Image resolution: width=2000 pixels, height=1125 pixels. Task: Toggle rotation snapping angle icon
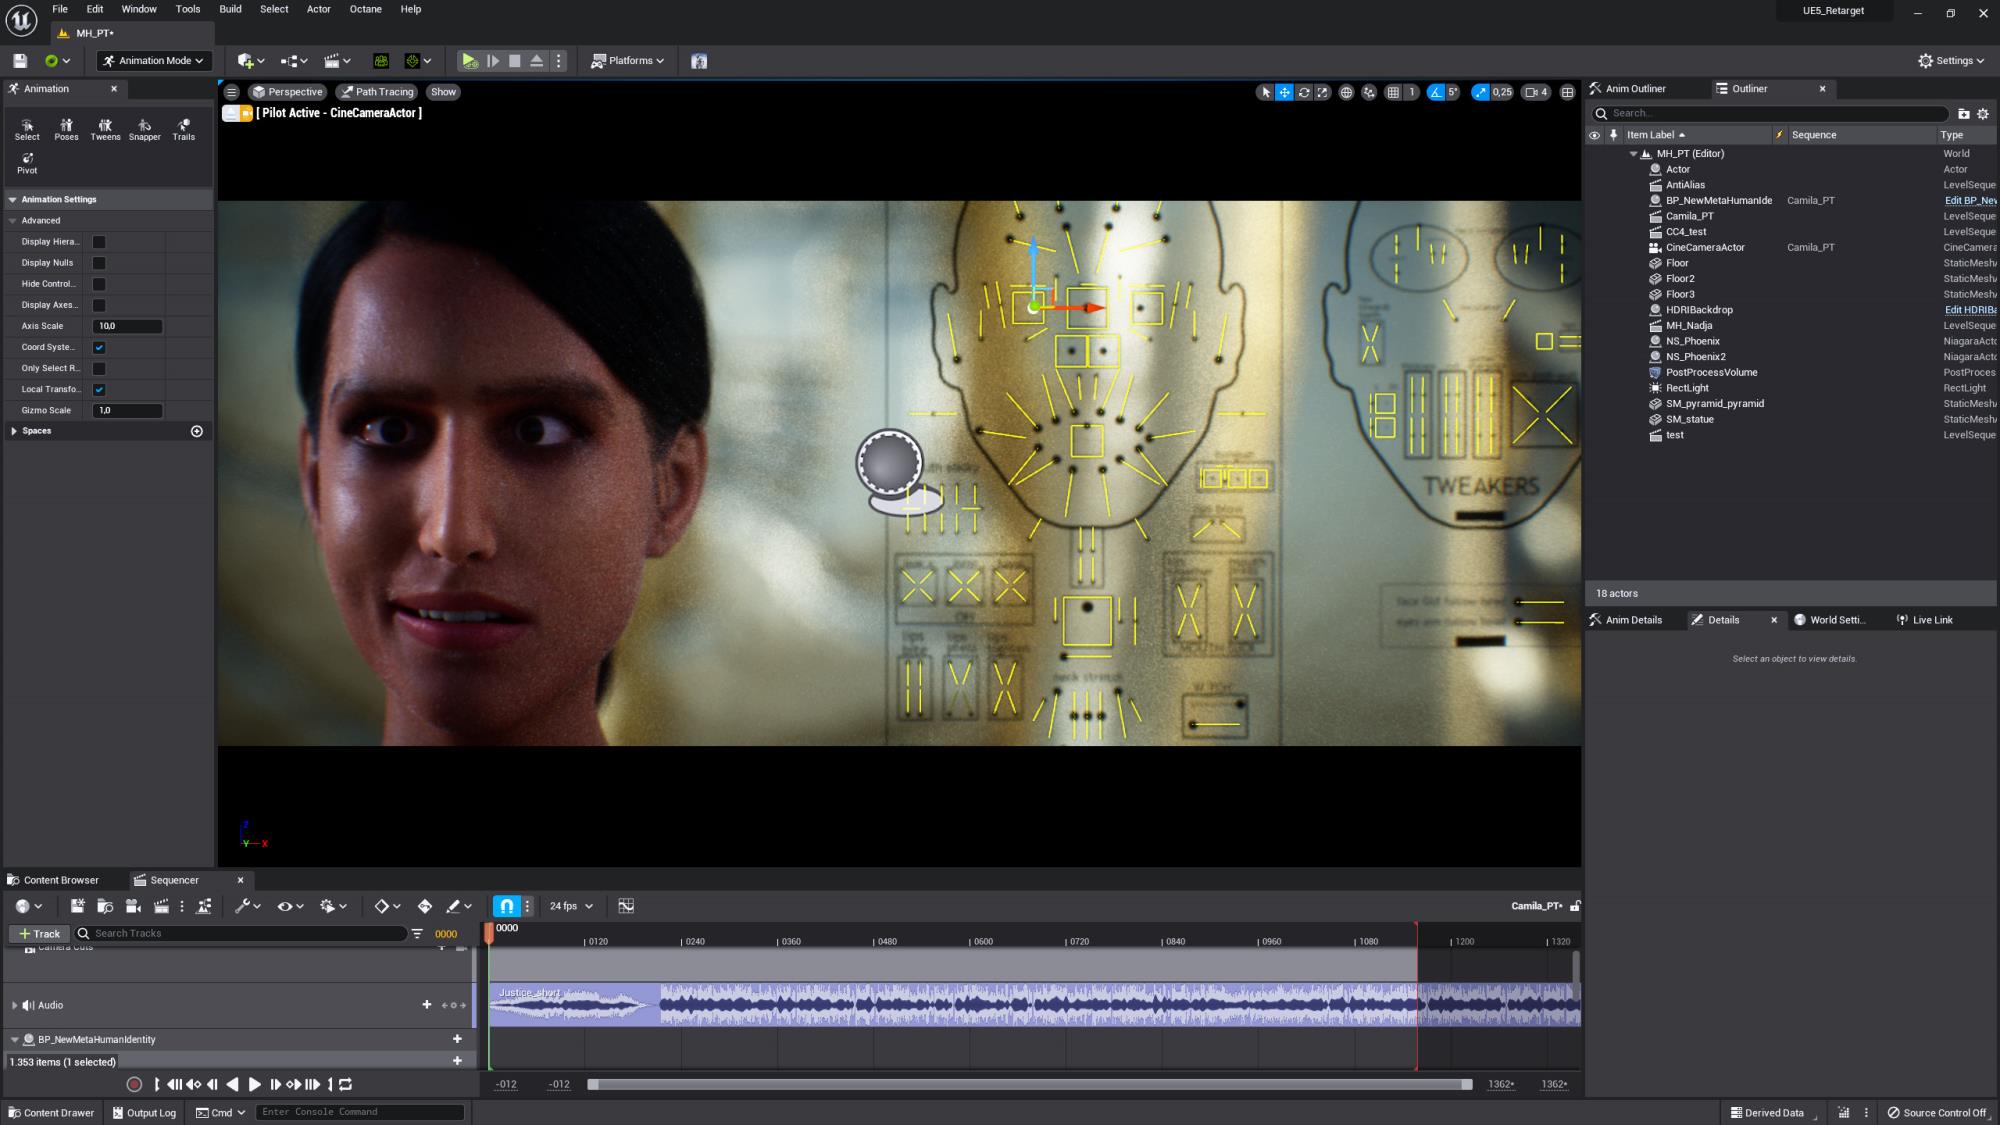coord(1436,92)
